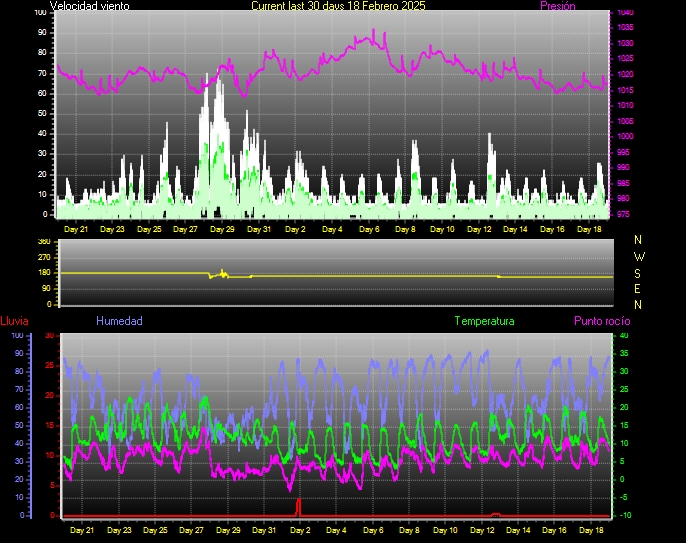Select the yellow chart title with the date
Viewport: 686px width, 543px height.
coord(338,6)
